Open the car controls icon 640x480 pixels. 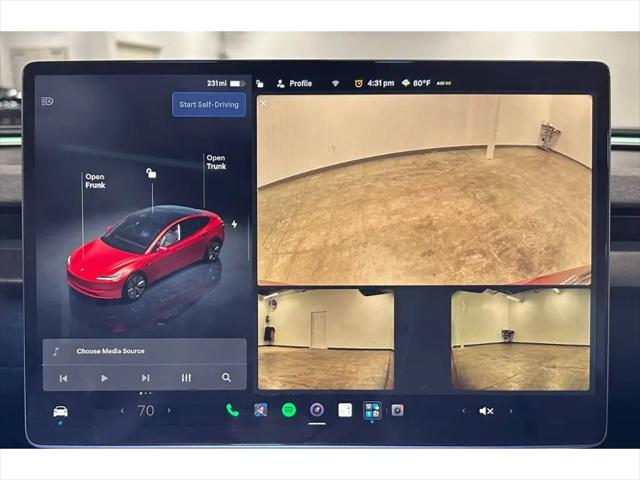point(60,411)
